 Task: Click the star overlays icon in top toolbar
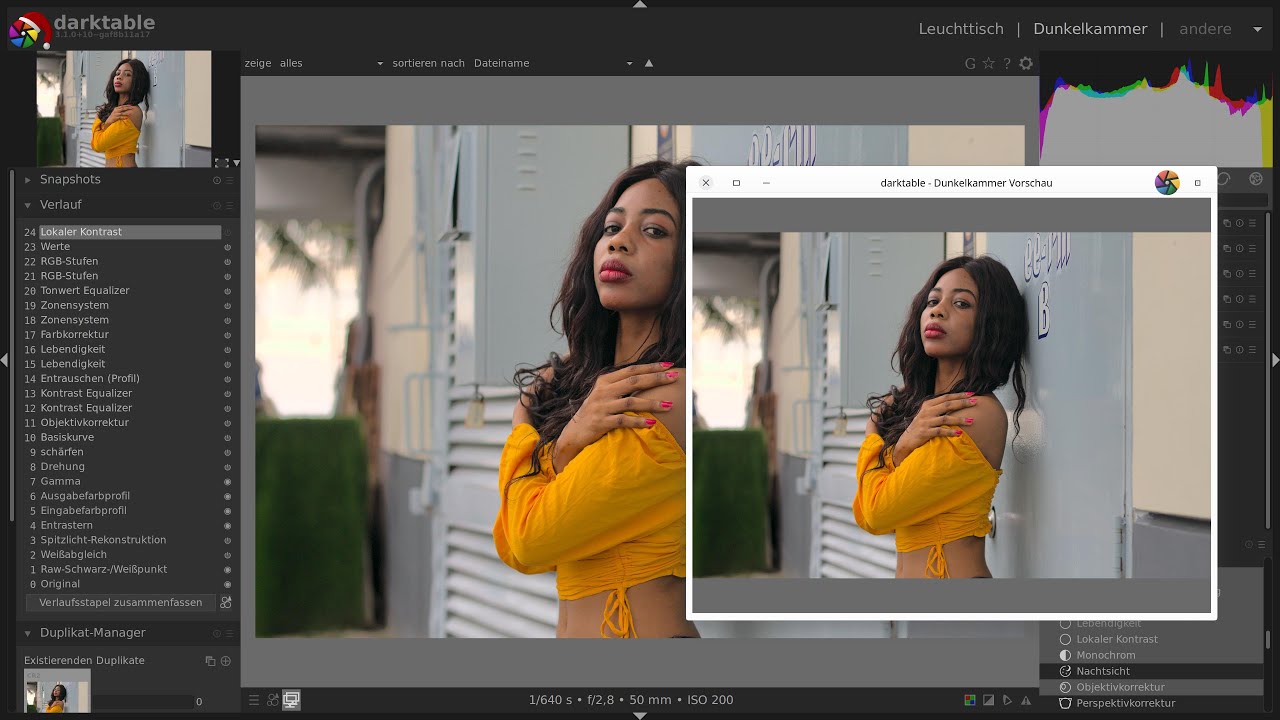pos(989,63)
